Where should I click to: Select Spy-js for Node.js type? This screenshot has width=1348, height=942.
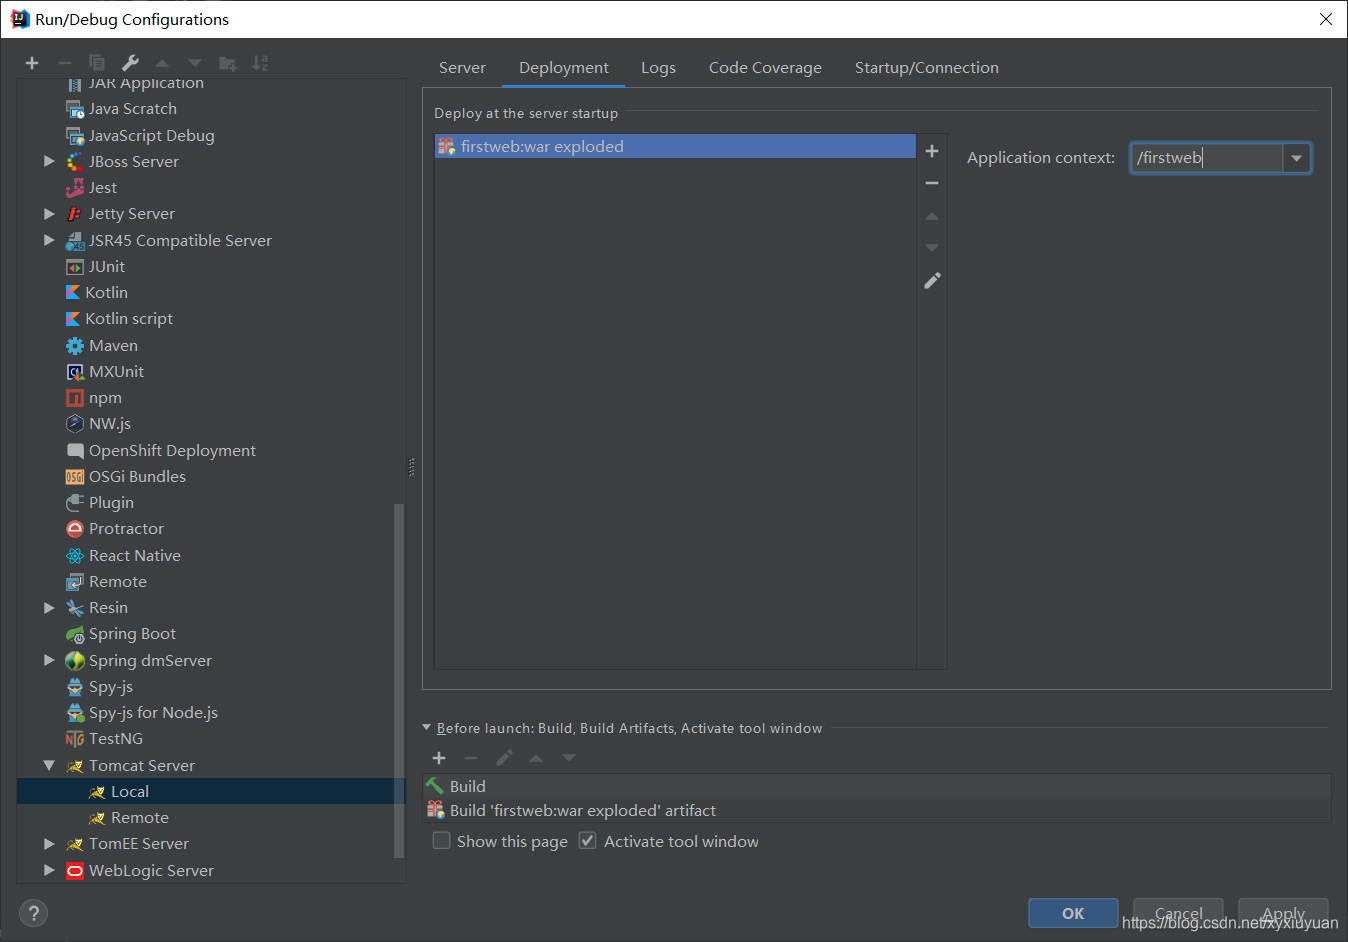[141, 712]
